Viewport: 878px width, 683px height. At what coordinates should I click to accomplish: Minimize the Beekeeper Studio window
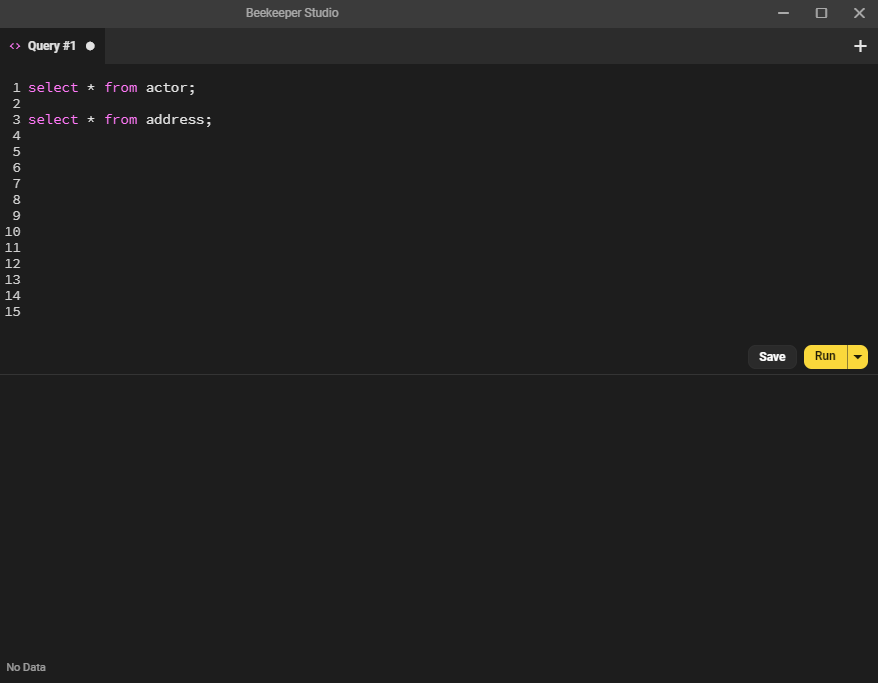tap(784, 13)
